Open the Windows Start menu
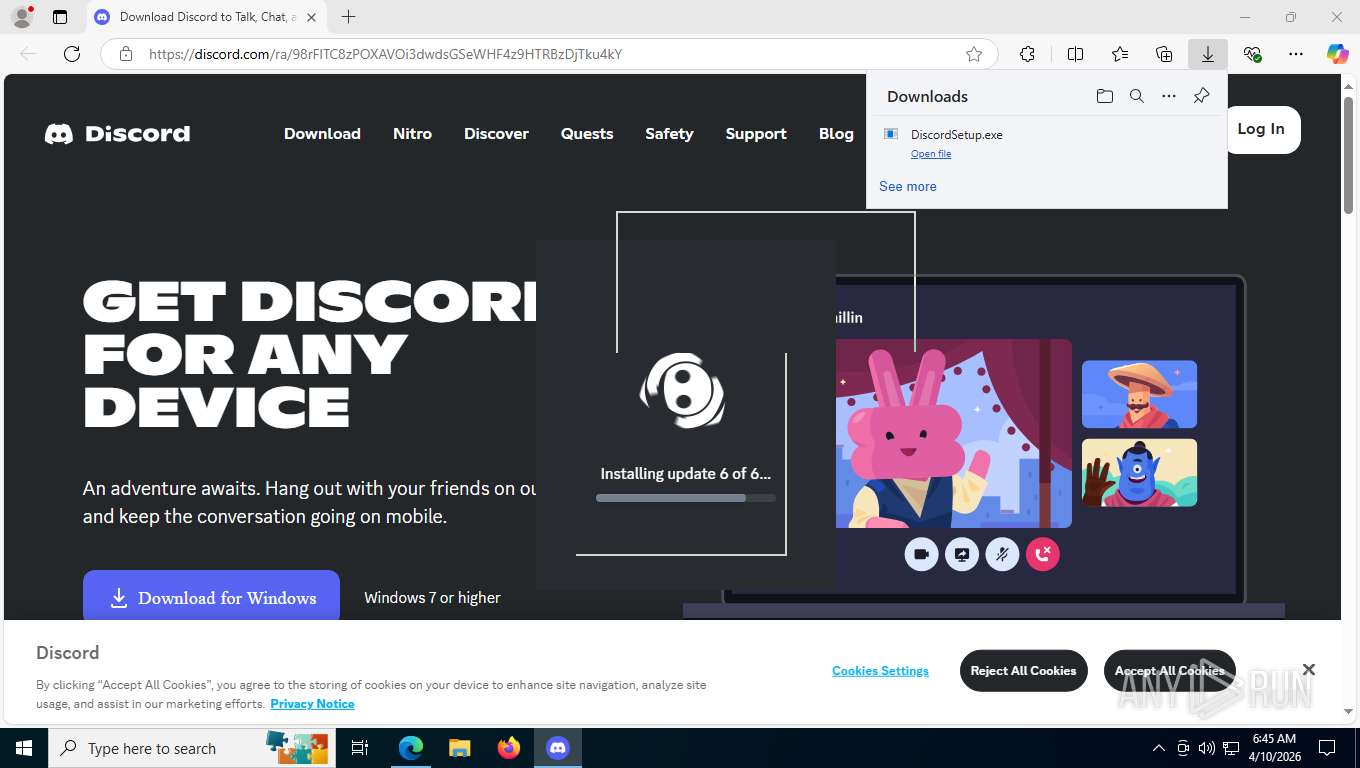 [x=23, y=748]
